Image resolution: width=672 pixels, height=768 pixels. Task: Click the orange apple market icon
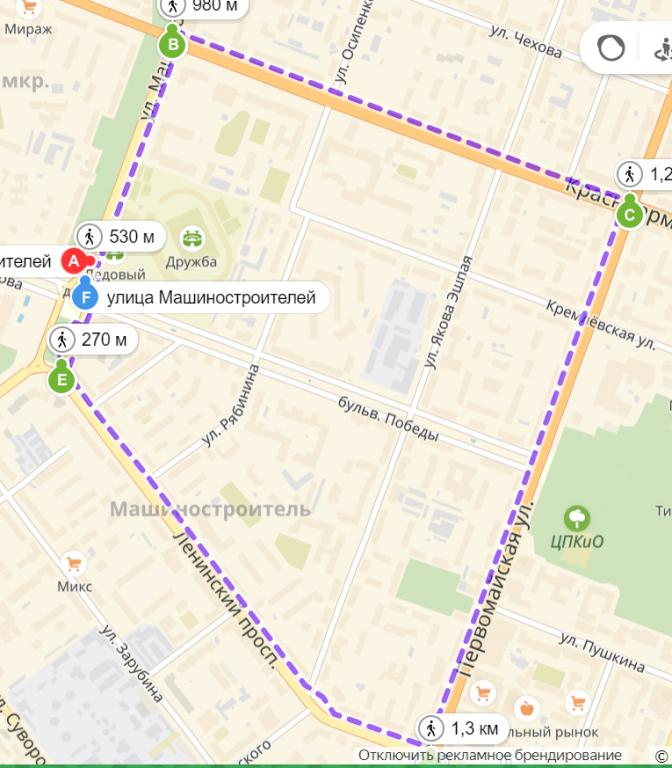click(527, 708)
